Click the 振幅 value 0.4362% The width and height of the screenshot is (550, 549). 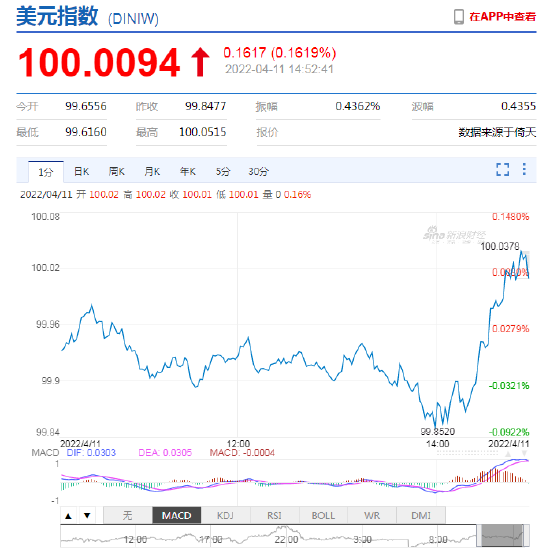pyautogui.click(x=358, y=106)
